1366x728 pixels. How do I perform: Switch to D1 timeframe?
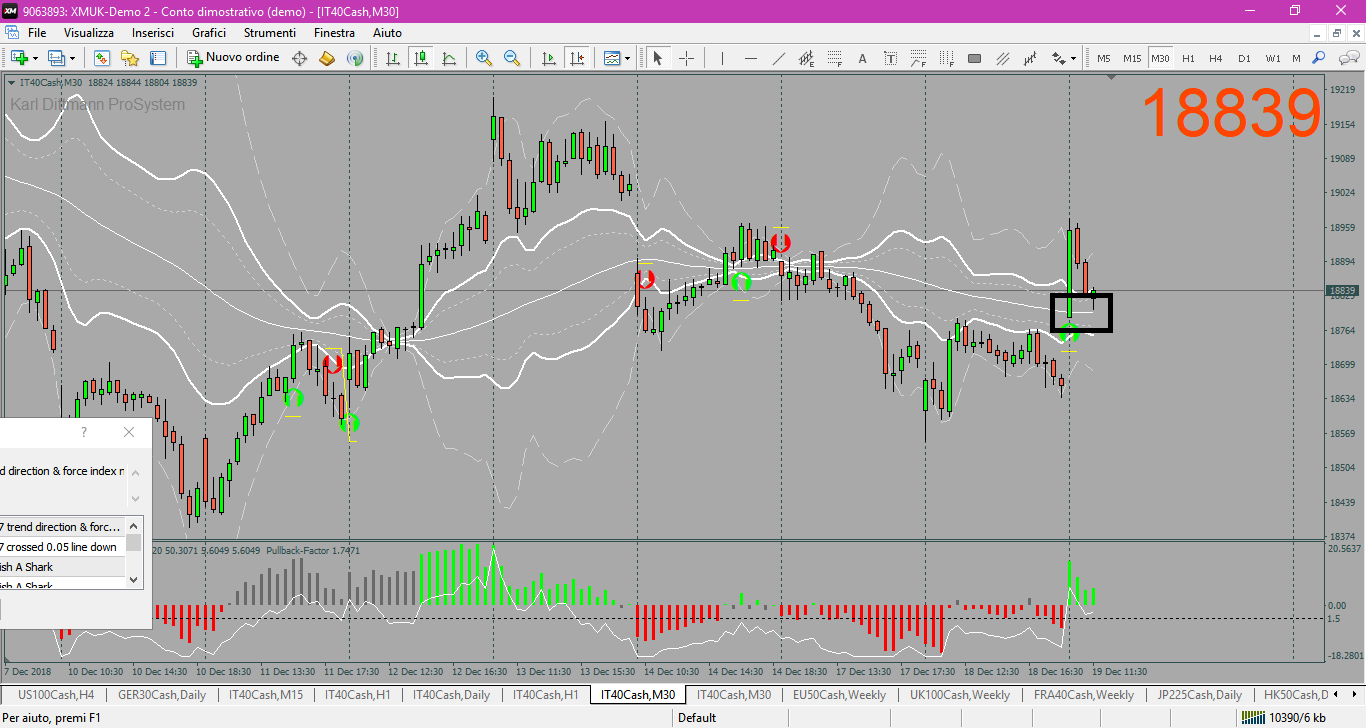tap(1244, 58)
